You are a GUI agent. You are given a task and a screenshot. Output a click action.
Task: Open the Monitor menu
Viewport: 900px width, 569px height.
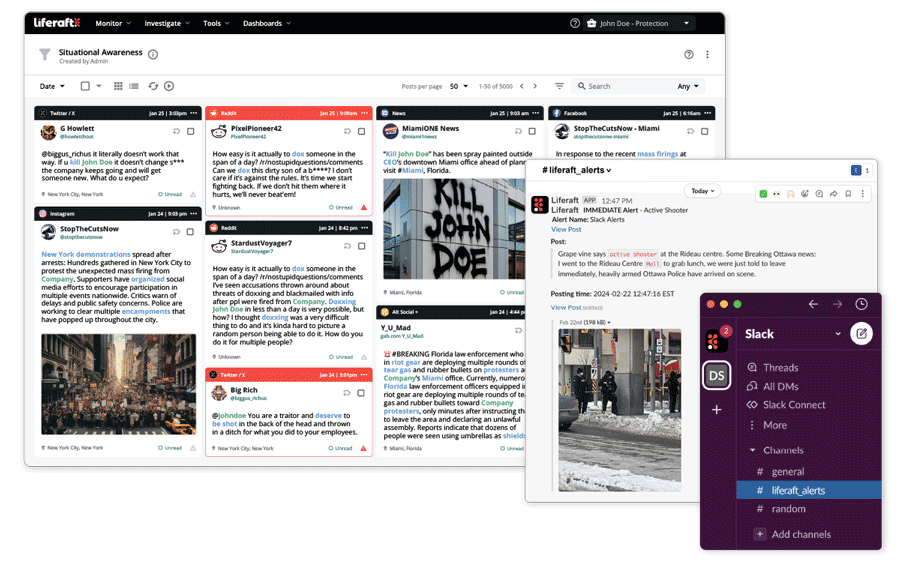pos(113,24)
